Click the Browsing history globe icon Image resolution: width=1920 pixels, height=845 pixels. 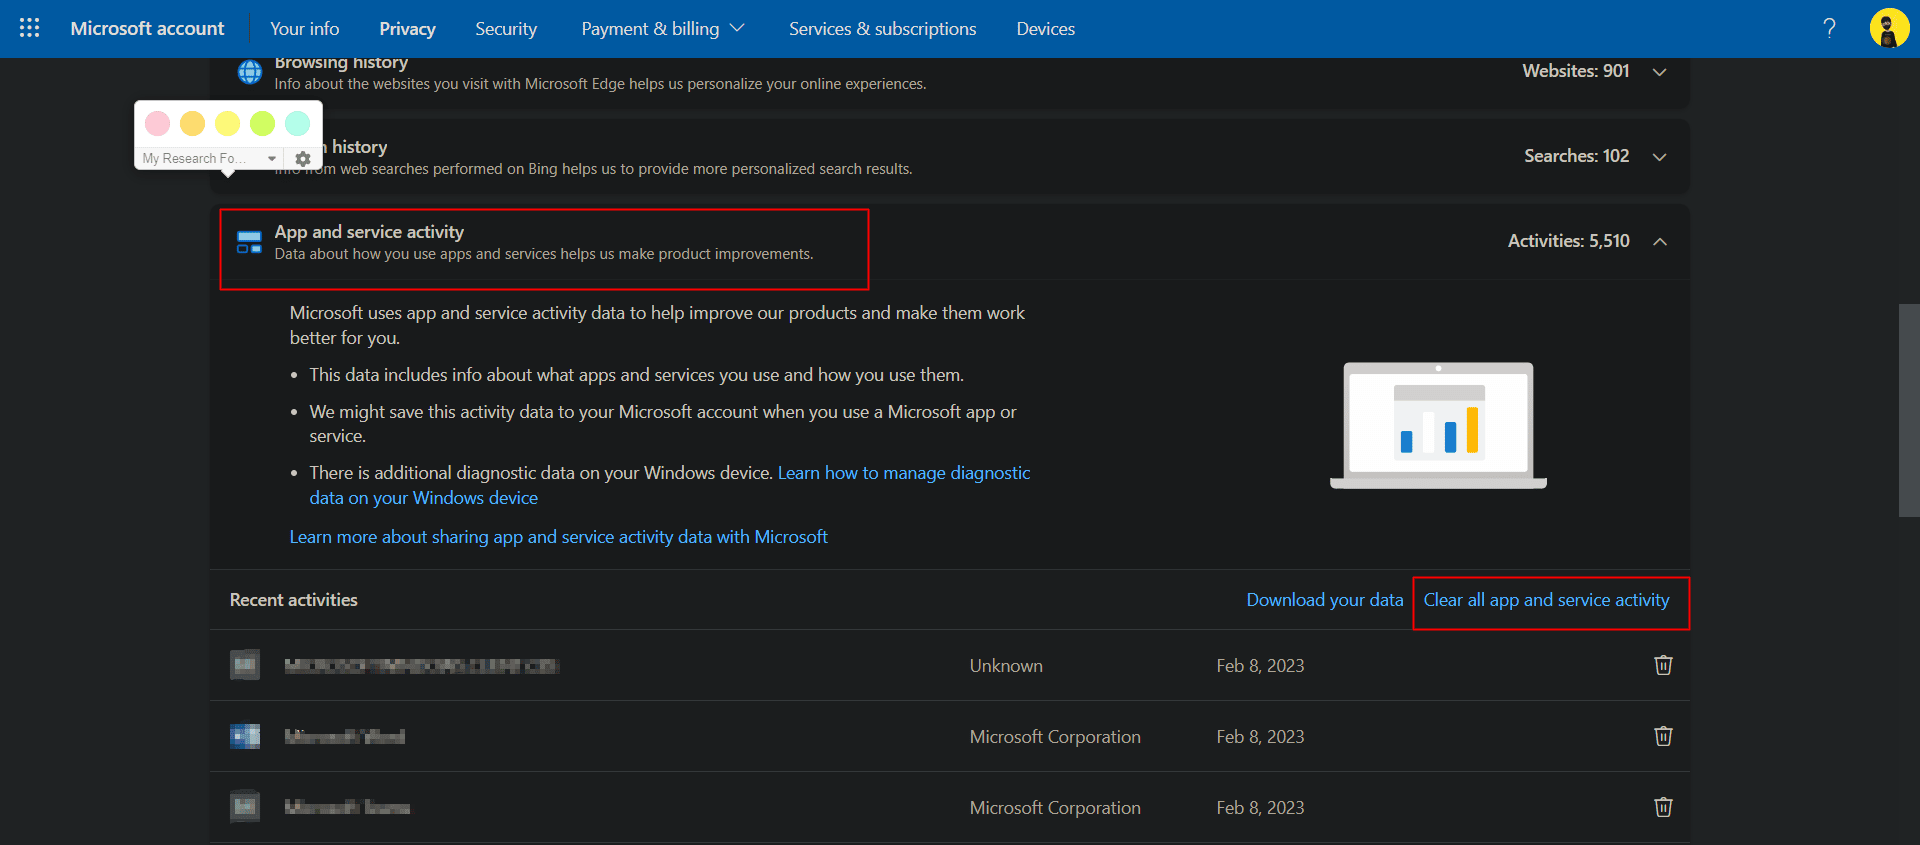[x=249, y=72]
